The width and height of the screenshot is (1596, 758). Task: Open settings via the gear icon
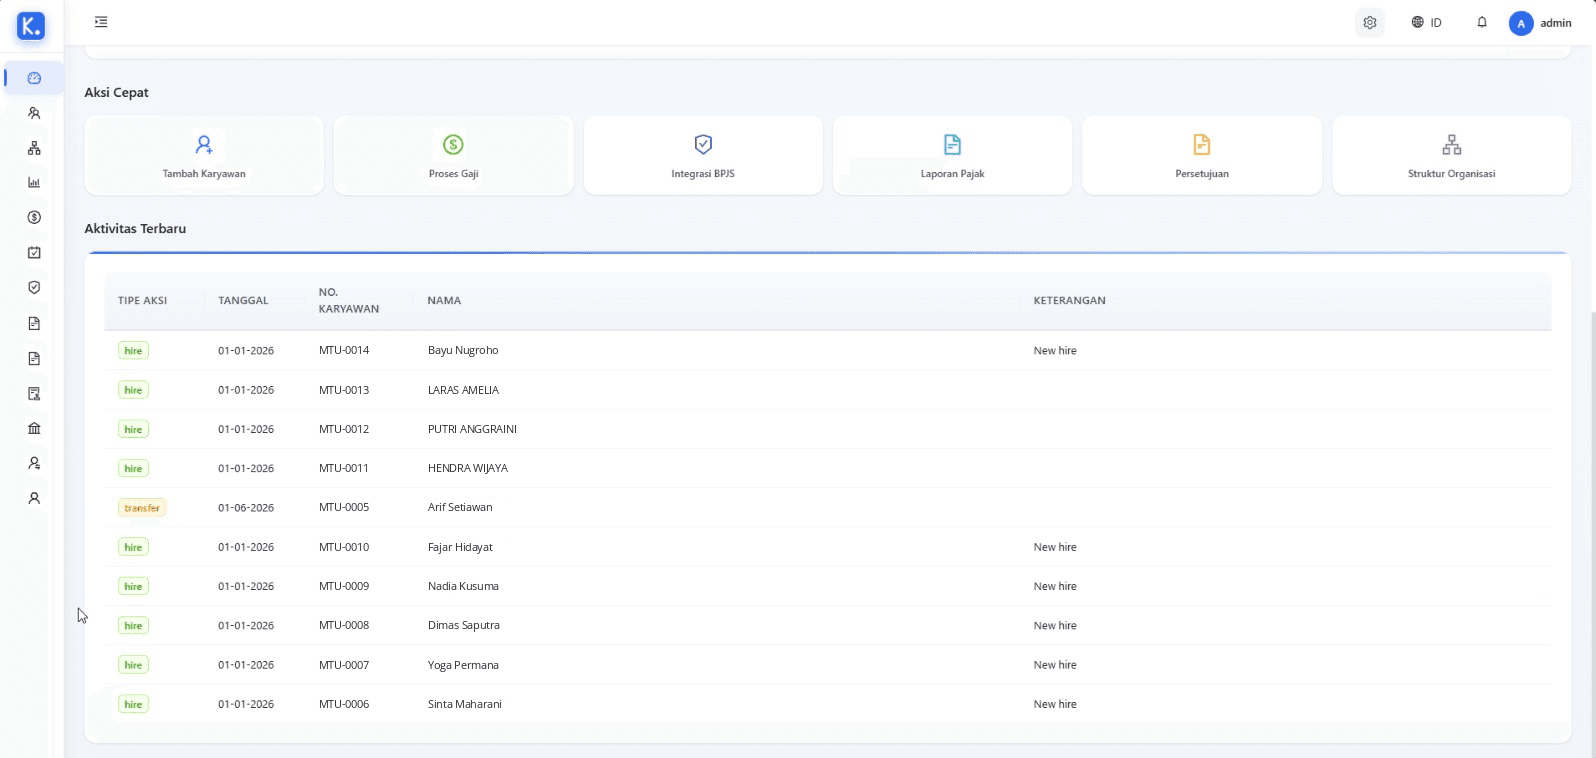point(1370,22)
